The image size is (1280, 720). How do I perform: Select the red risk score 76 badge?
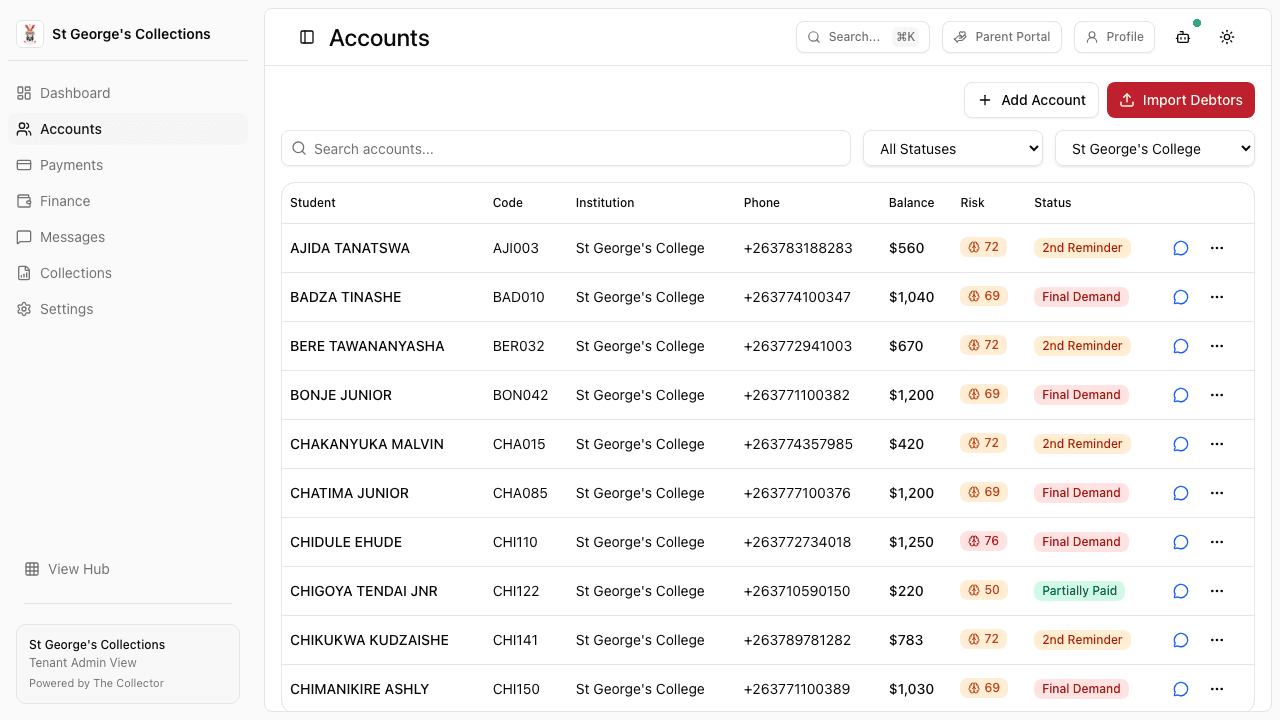983,541
